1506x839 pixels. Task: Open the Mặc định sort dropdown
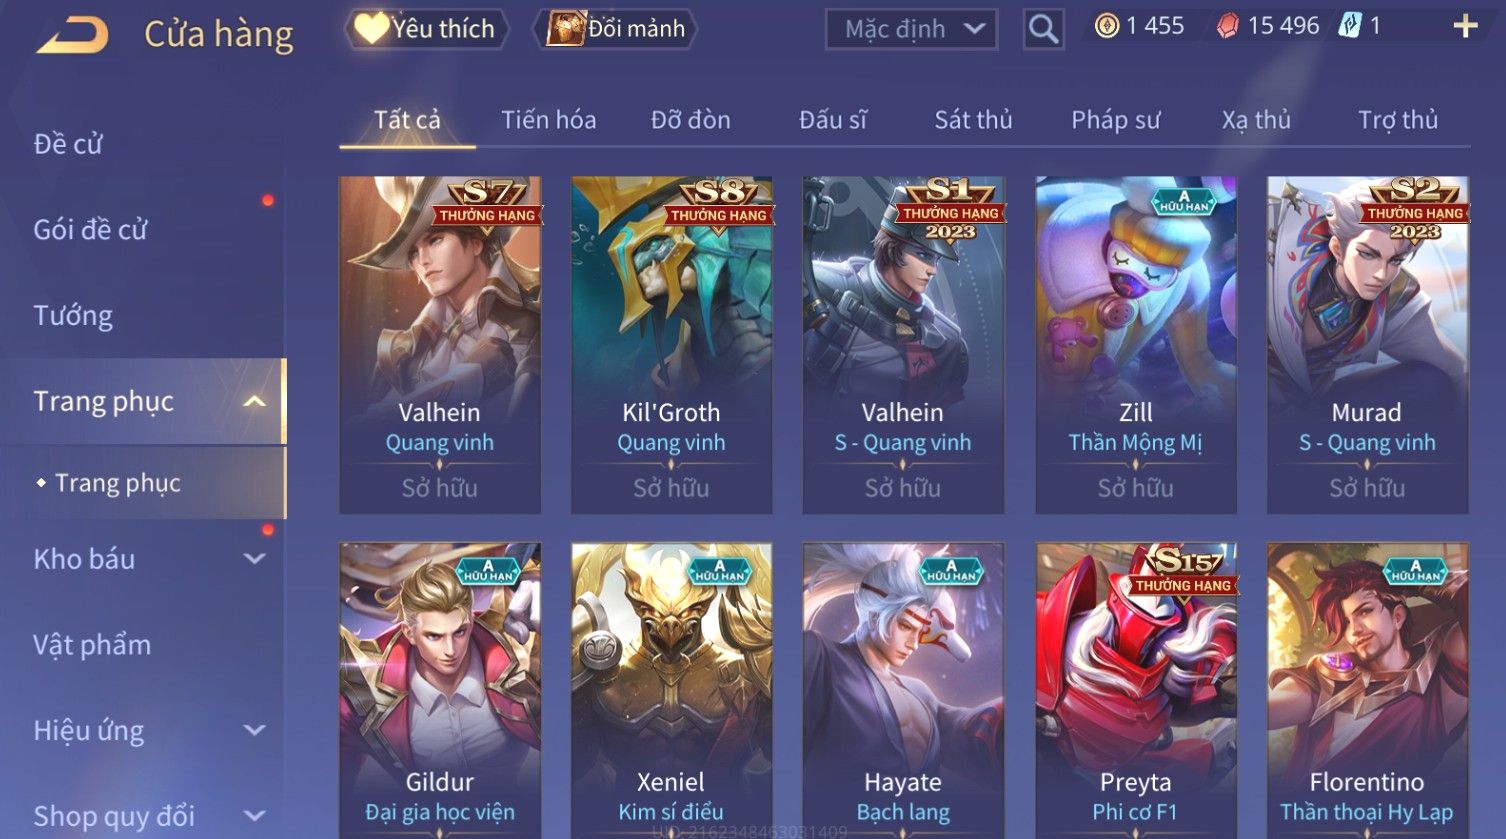tap(912, 29)
